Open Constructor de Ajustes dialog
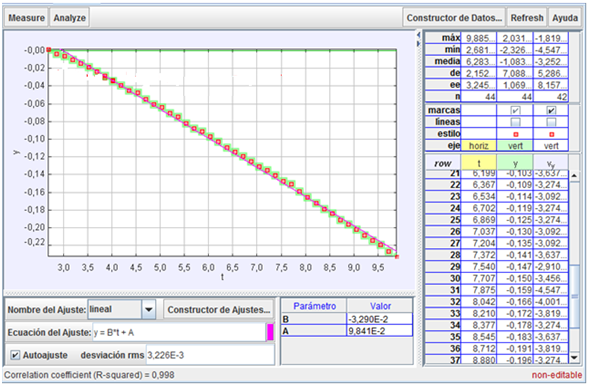Viewport: 590px width, 387px height. click(219, 310)
